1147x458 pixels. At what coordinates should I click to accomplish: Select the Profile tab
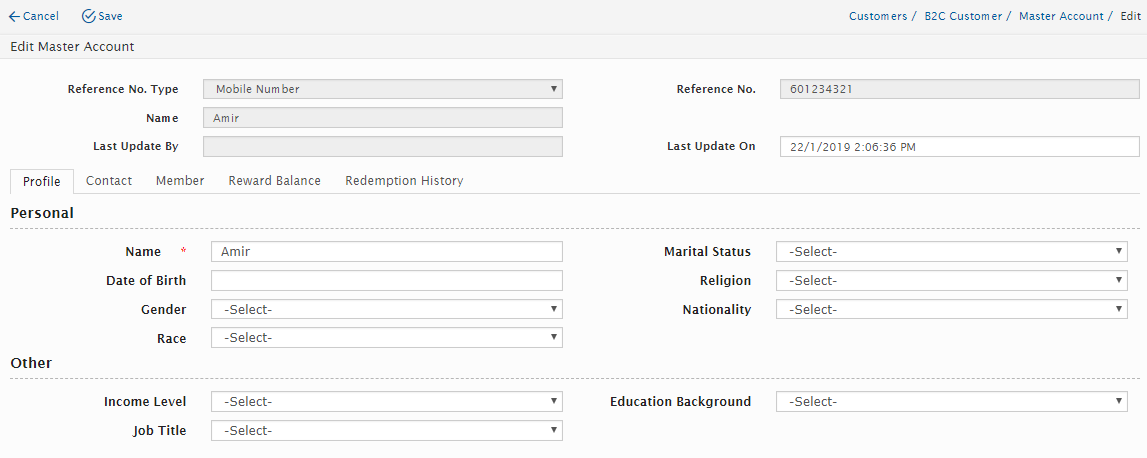click(42, 182)
